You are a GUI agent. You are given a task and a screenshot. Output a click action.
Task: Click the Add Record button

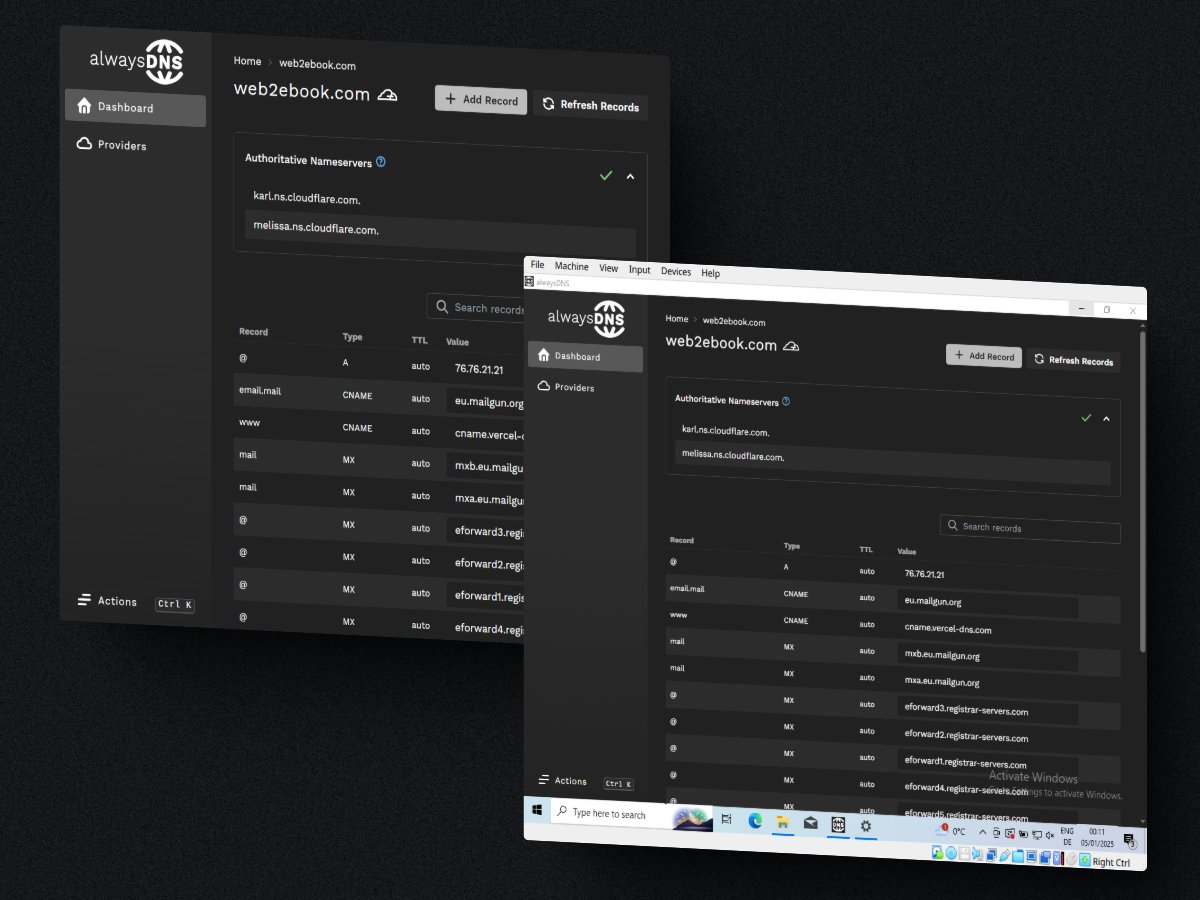[x=983, y=355]
